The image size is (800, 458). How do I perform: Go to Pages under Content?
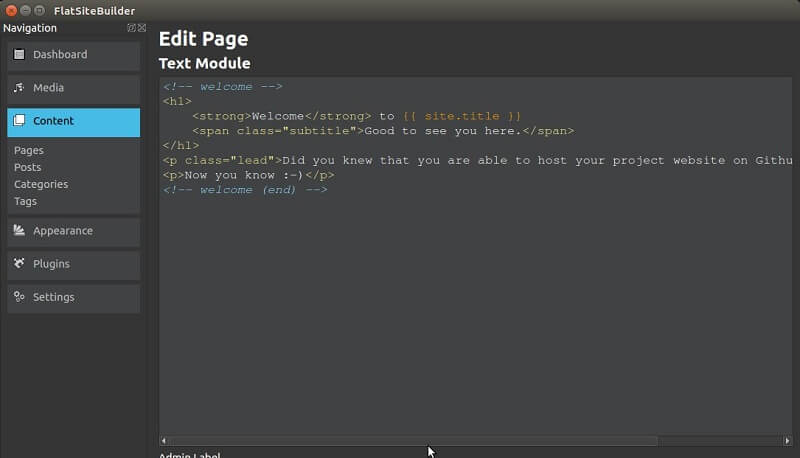point(29,150)
